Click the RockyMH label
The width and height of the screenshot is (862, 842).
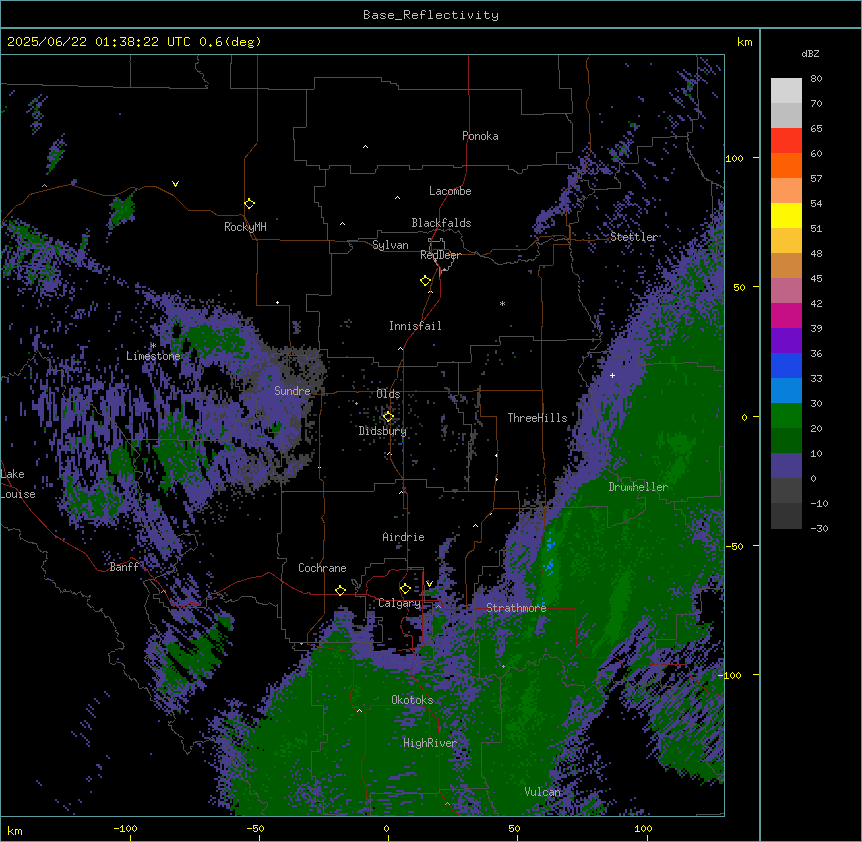(245, 227)
